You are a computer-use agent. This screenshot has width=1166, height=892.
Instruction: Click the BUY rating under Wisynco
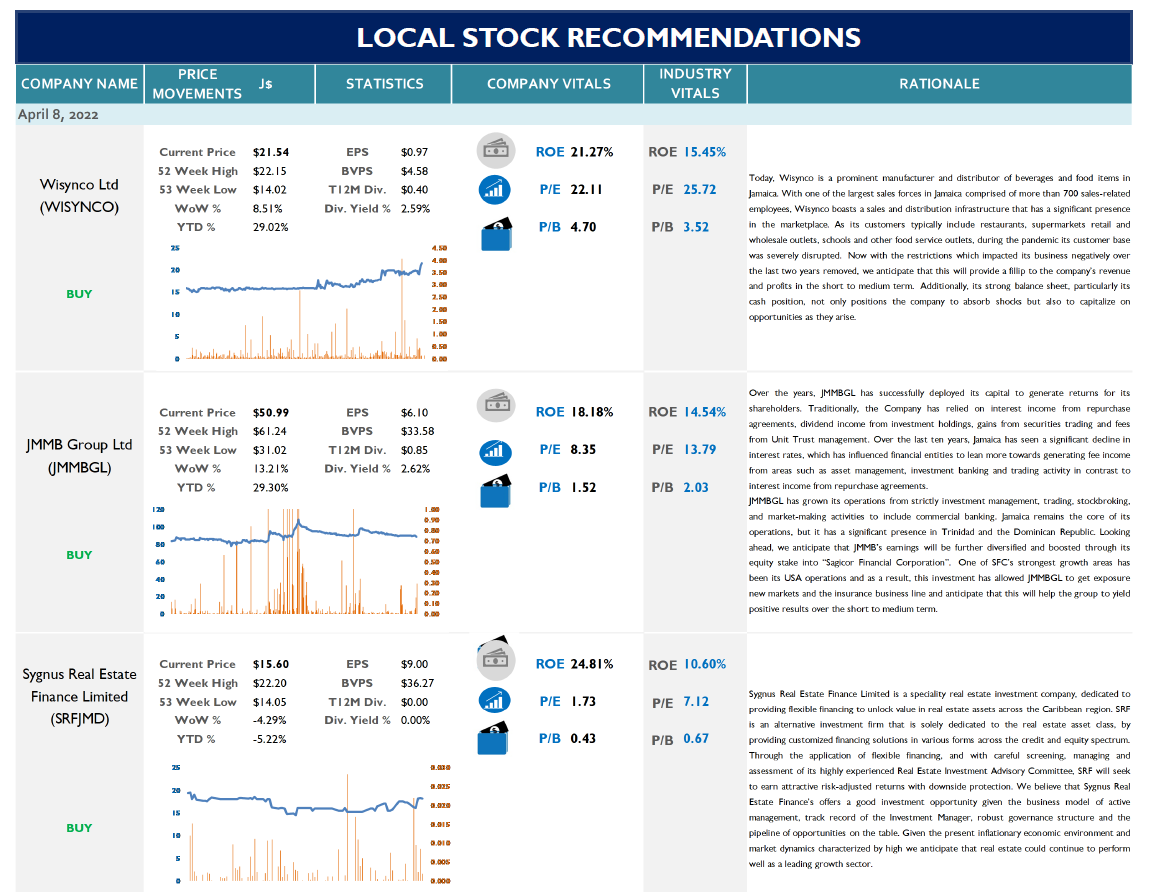point(79,294)
